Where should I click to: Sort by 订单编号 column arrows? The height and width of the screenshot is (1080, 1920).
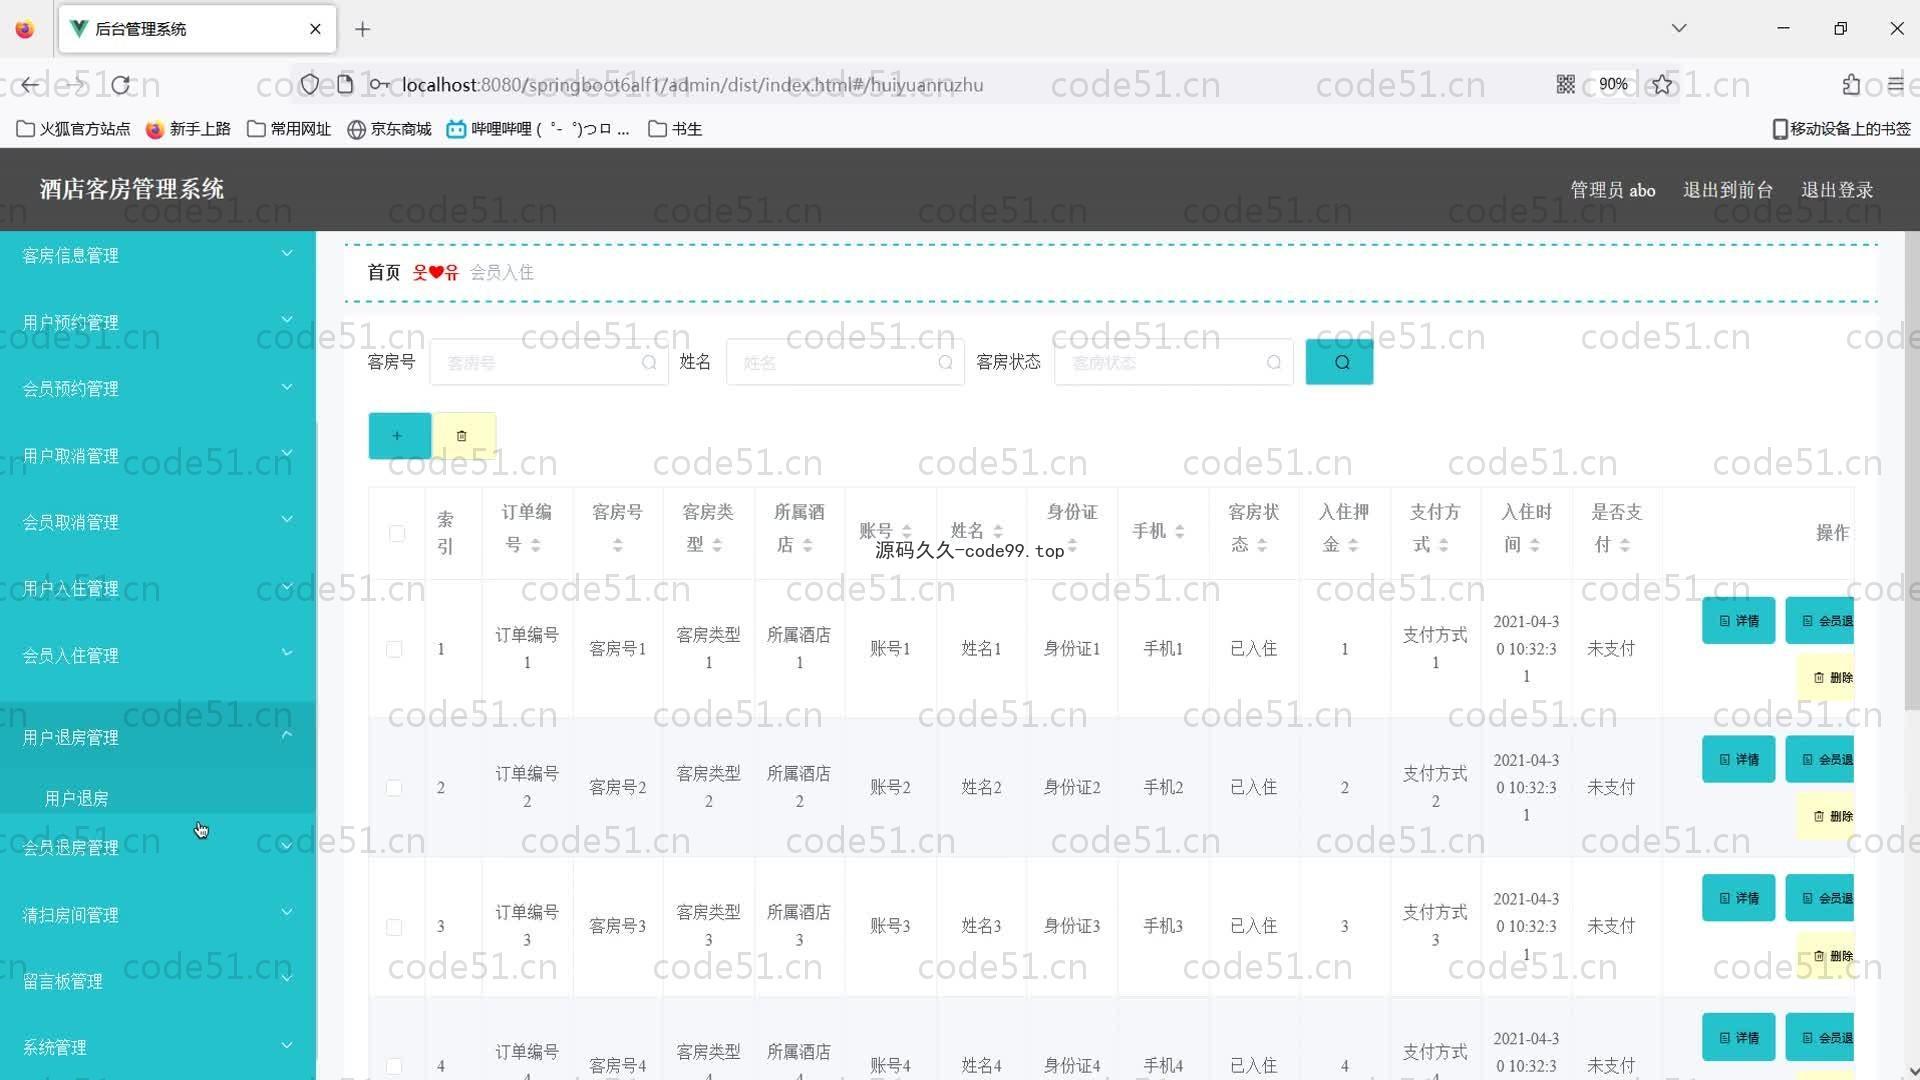tap(535, 545)
